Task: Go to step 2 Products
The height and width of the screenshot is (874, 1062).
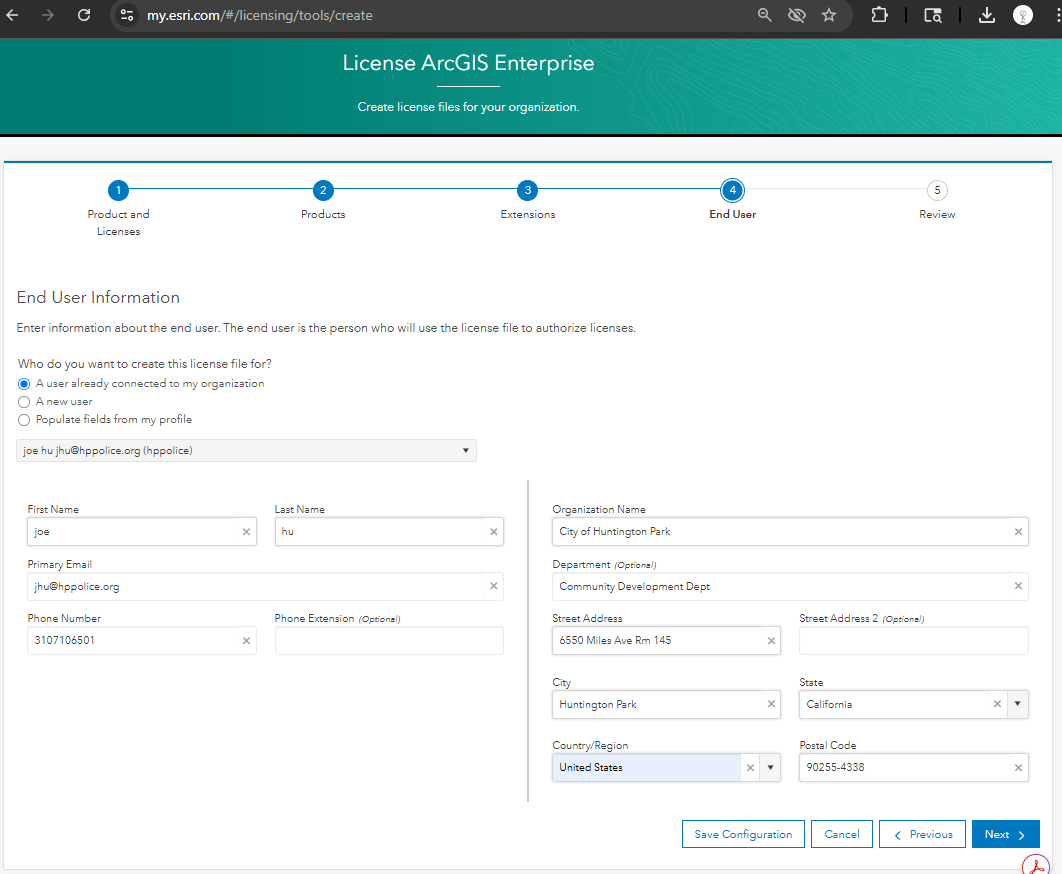Action: click(323, 191)
